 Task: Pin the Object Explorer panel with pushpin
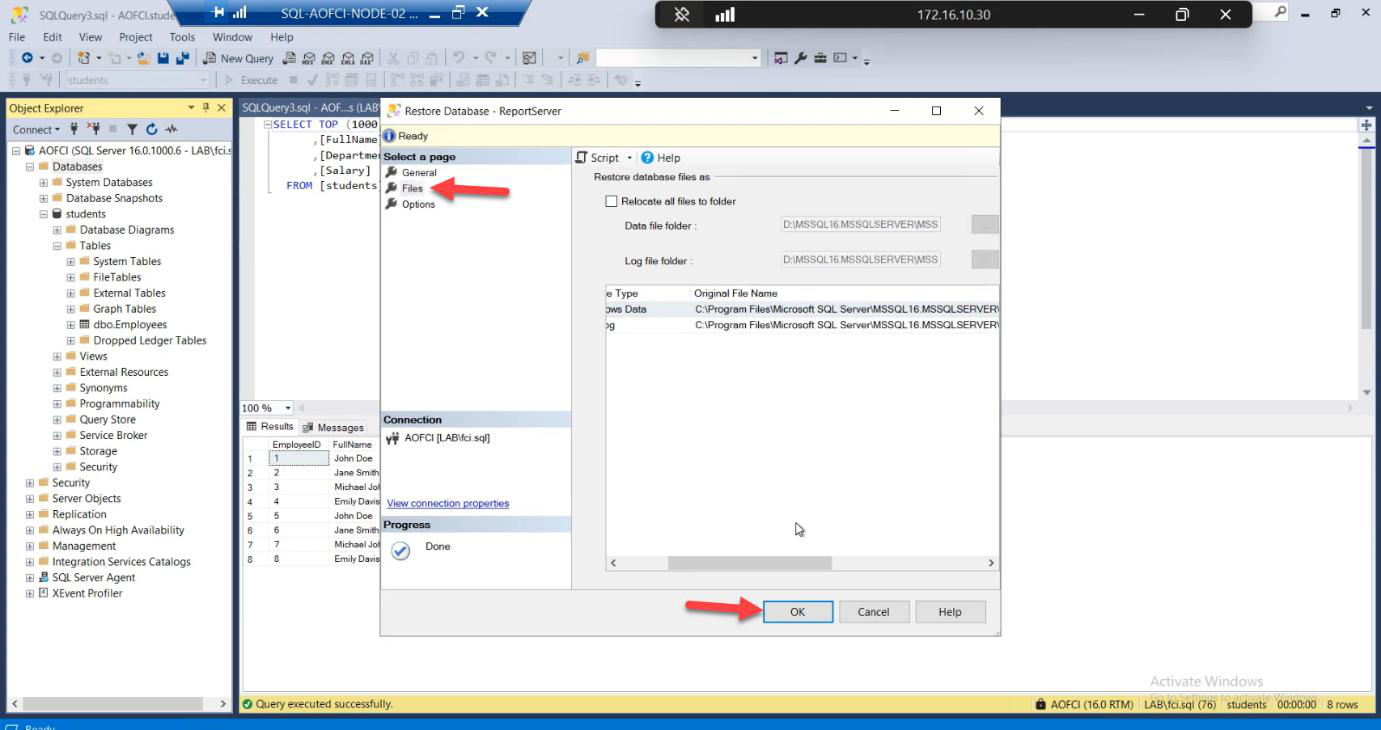(x=207, y=107)
